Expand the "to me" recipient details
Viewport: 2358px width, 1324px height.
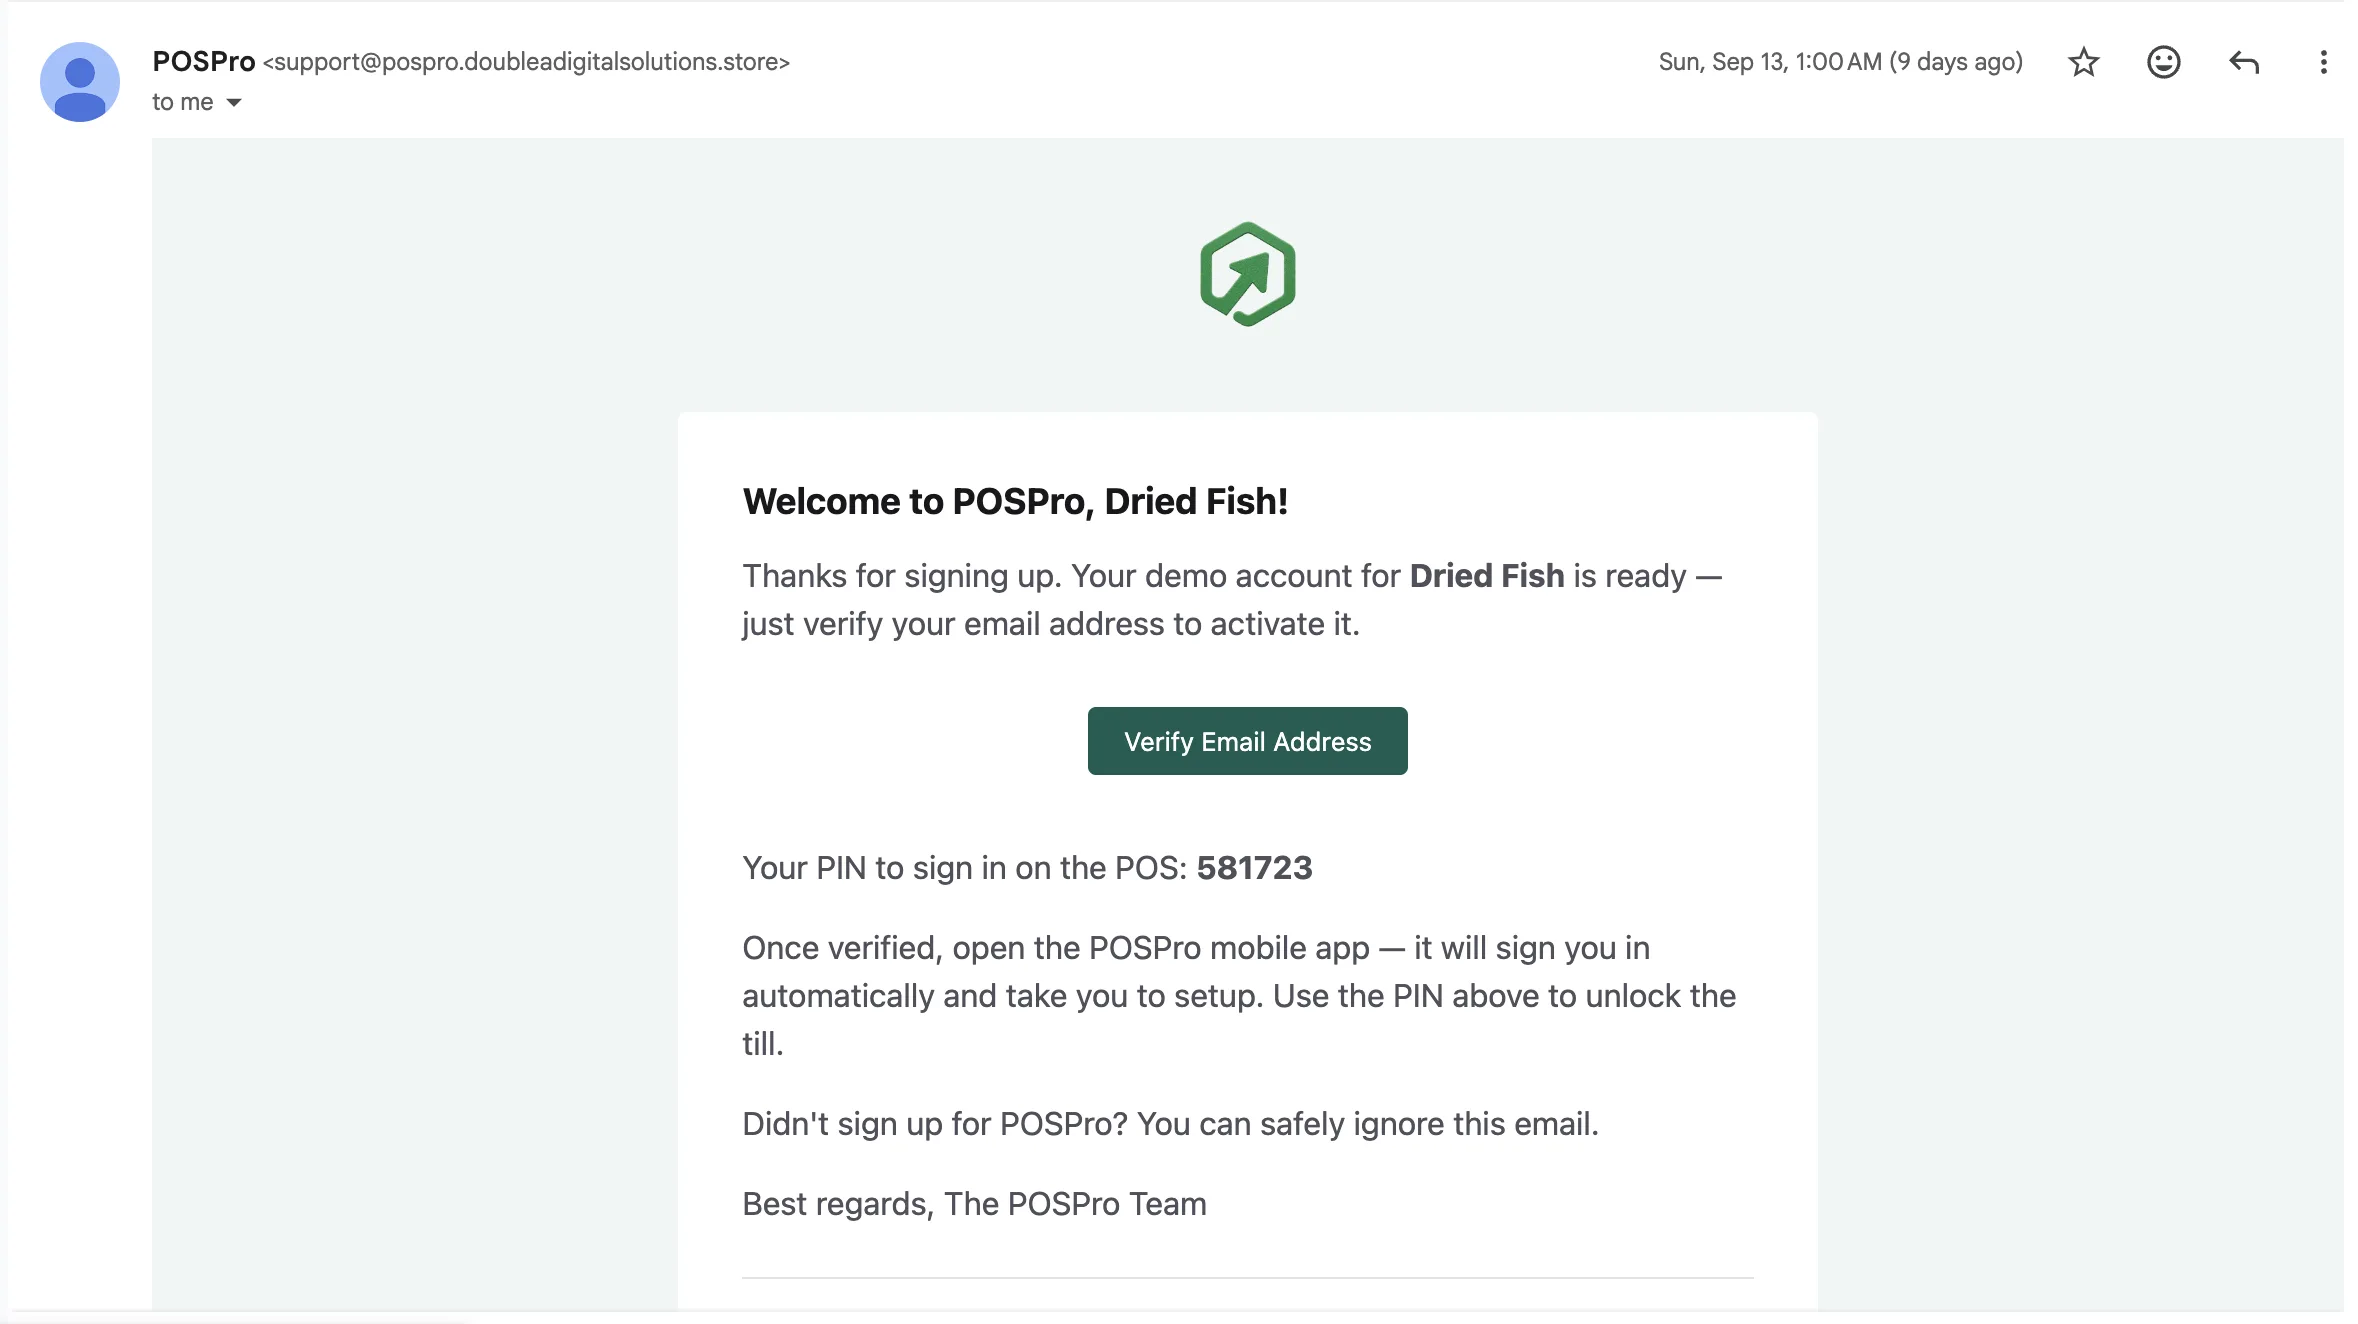[x=234, y=102]
